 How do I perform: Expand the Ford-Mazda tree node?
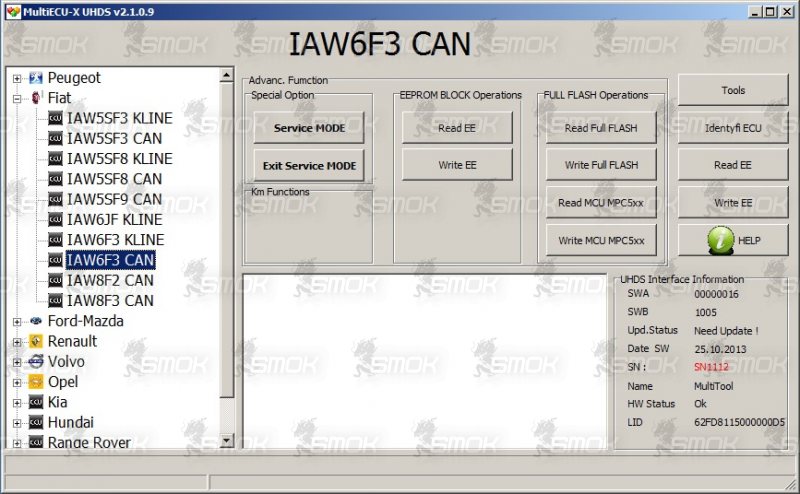click(17, 322)
